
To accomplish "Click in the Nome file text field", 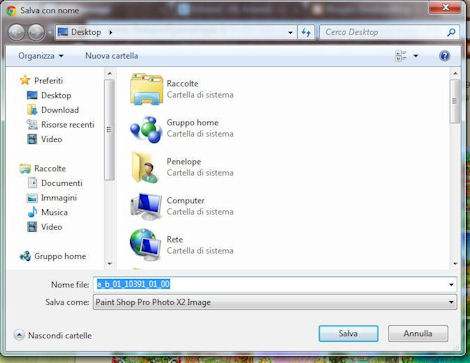I will coord(275,284).
